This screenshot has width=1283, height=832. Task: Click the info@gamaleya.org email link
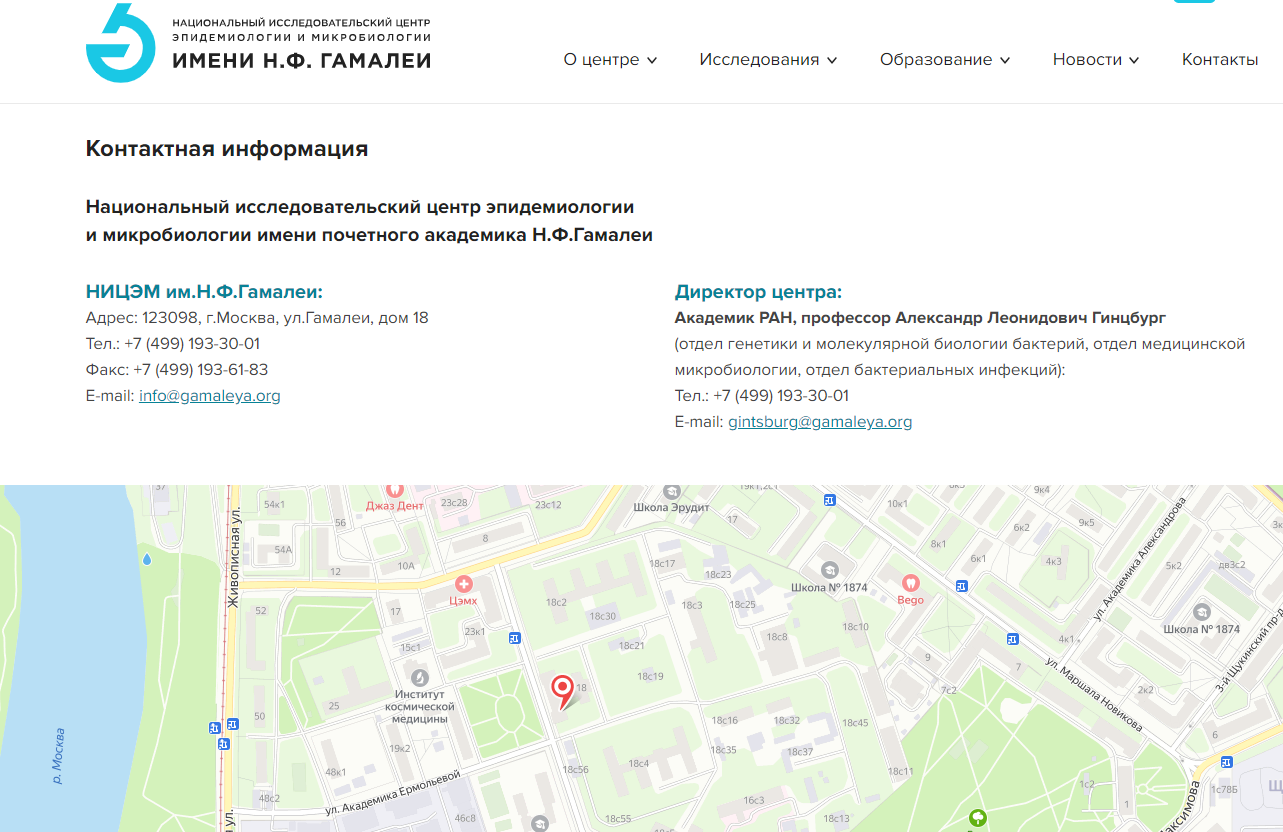click(x=210, y=396)
